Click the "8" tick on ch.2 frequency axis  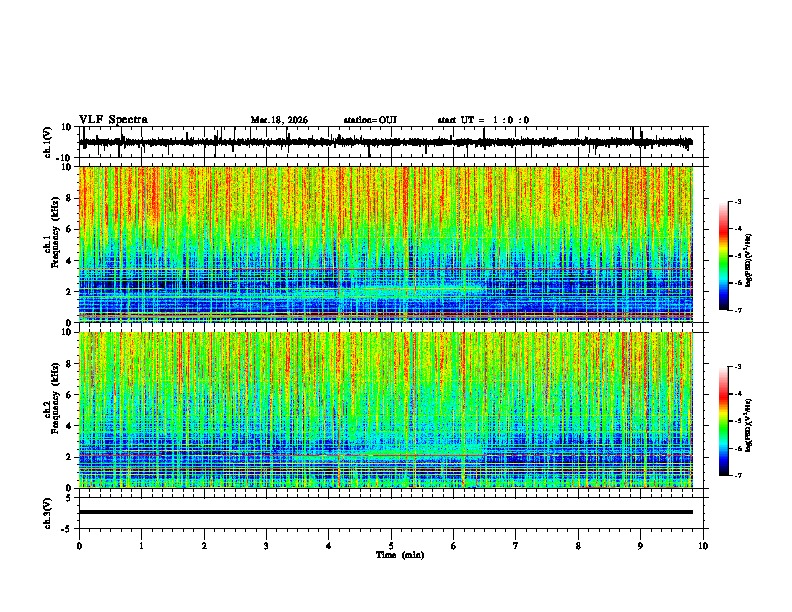pos(70,364)
